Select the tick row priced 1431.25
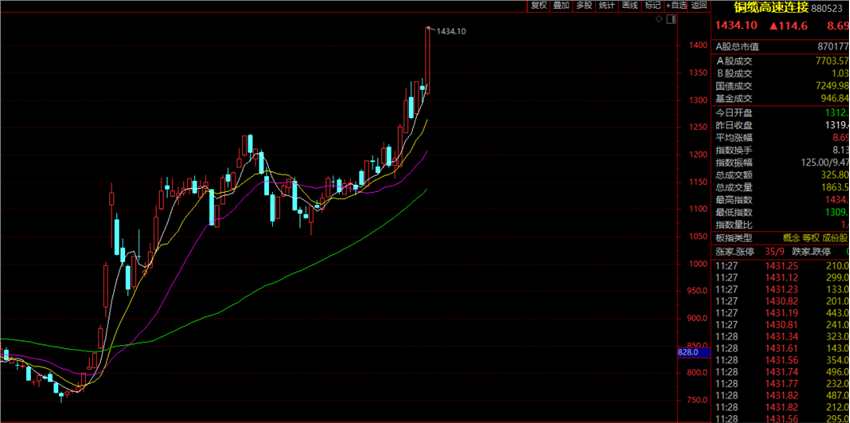This screenshot has width=850, height=423. pos(781,266)
